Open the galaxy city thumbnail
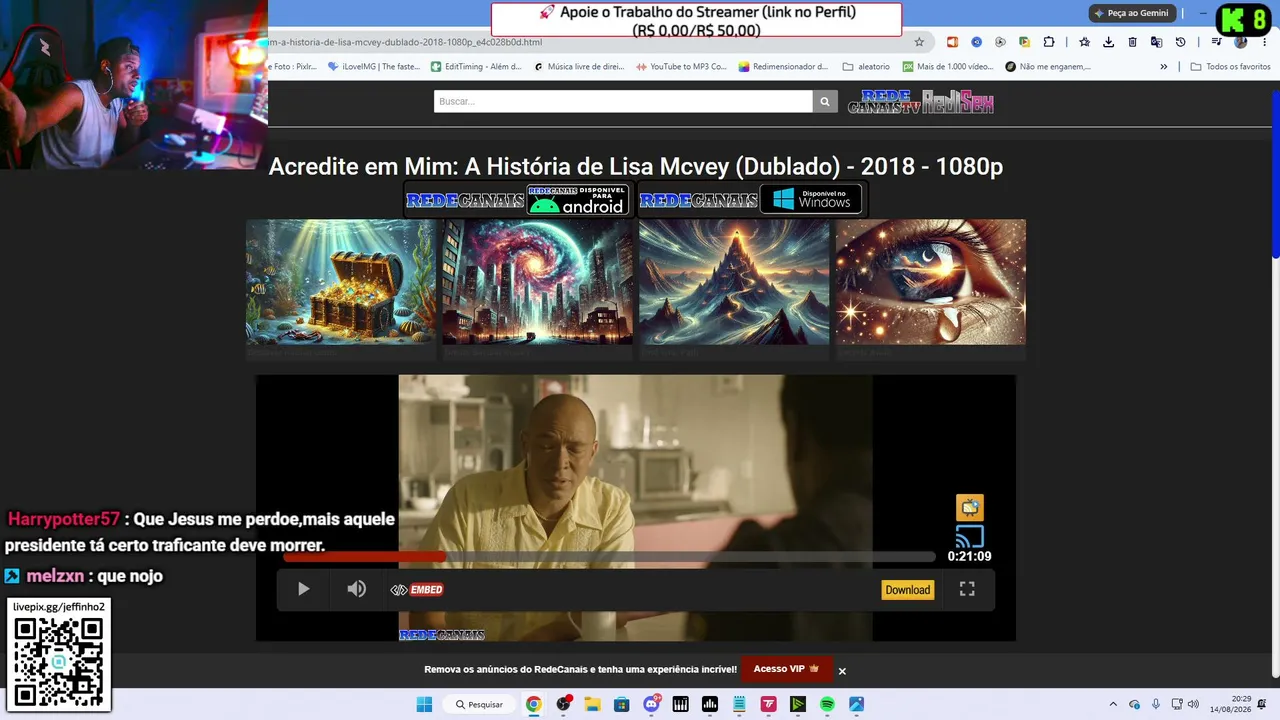 tap(538, 282)
